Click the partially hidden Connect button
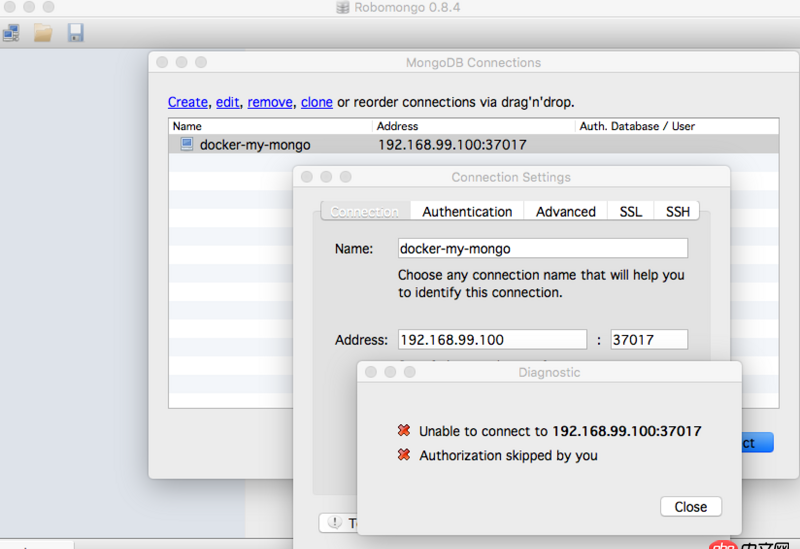800x549 pixels. pyautogui.click(x=758, y=442)
